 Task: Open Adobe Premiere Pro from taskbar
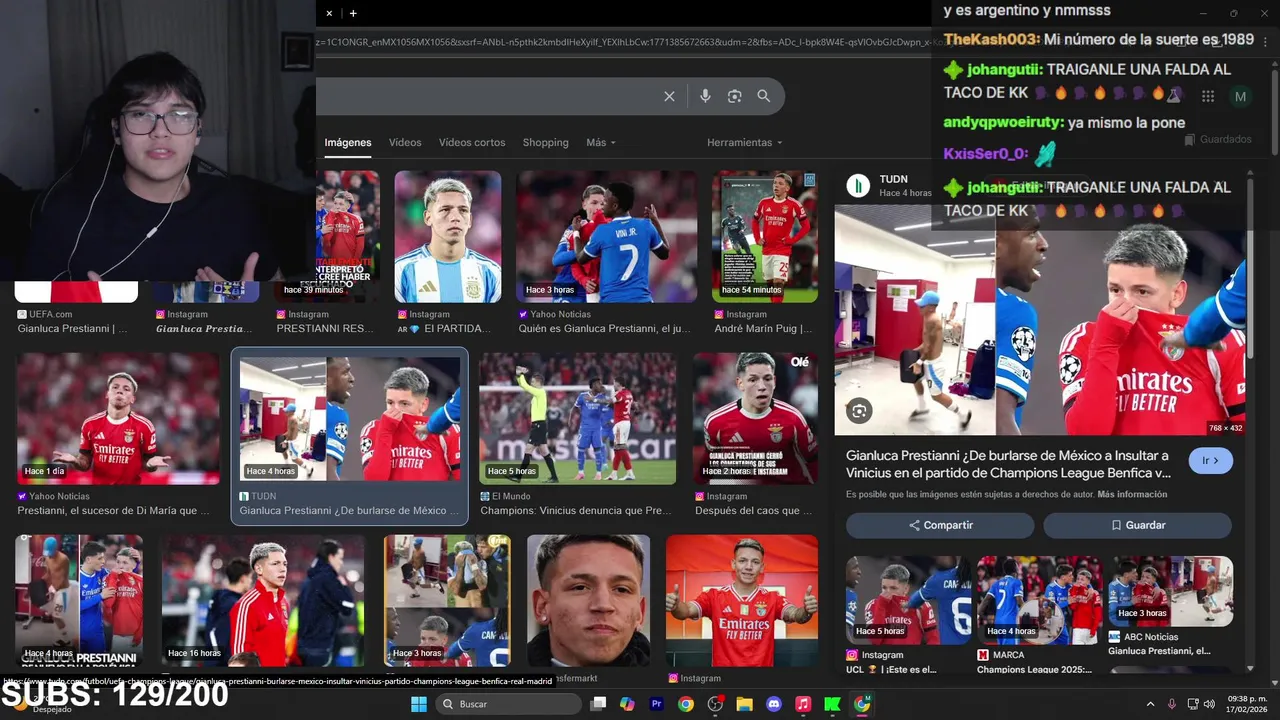657,704
